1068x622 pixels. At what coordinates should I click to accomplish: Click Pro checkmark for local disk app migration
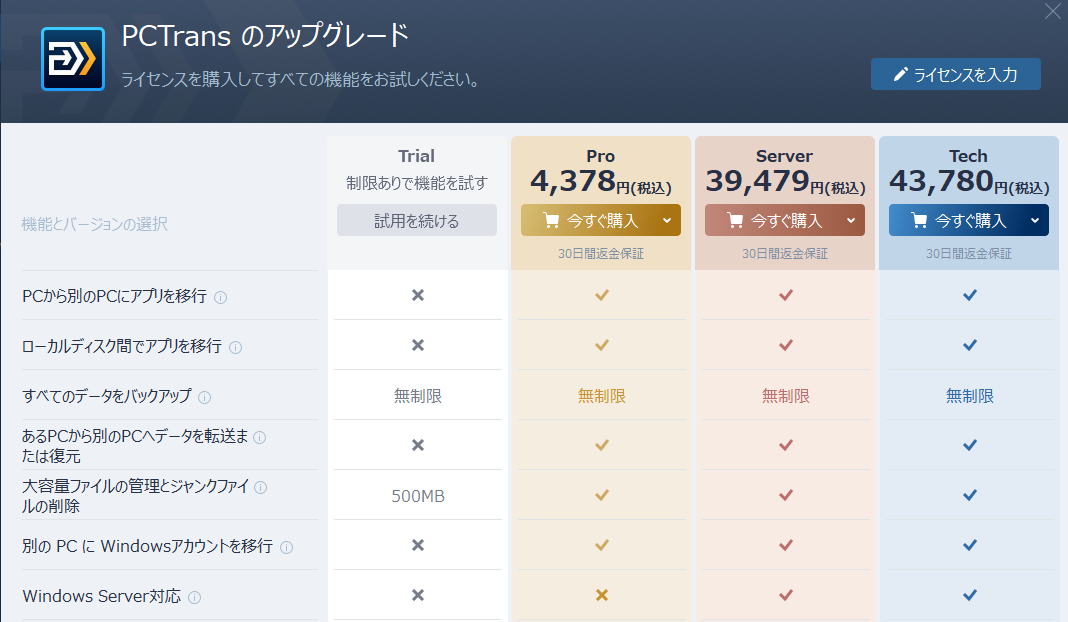[x=601, y=345]
